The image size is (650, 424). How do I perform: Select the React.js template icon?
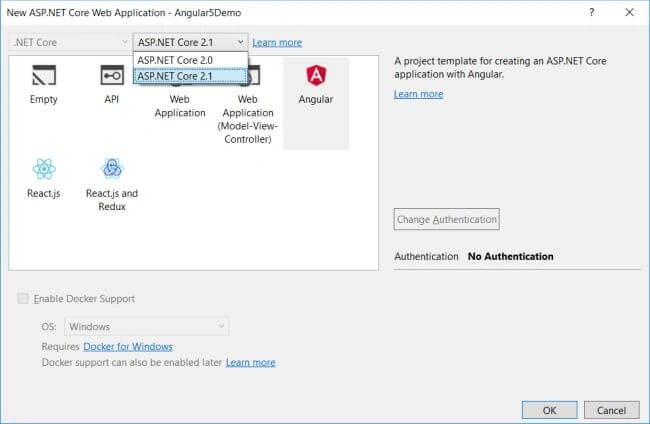click(x=44, y=169)
